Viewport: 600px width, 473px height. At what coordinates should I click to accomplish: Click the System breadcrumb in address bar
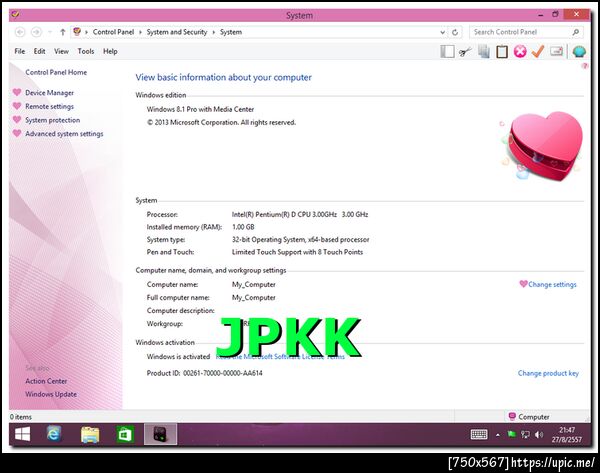231,32
